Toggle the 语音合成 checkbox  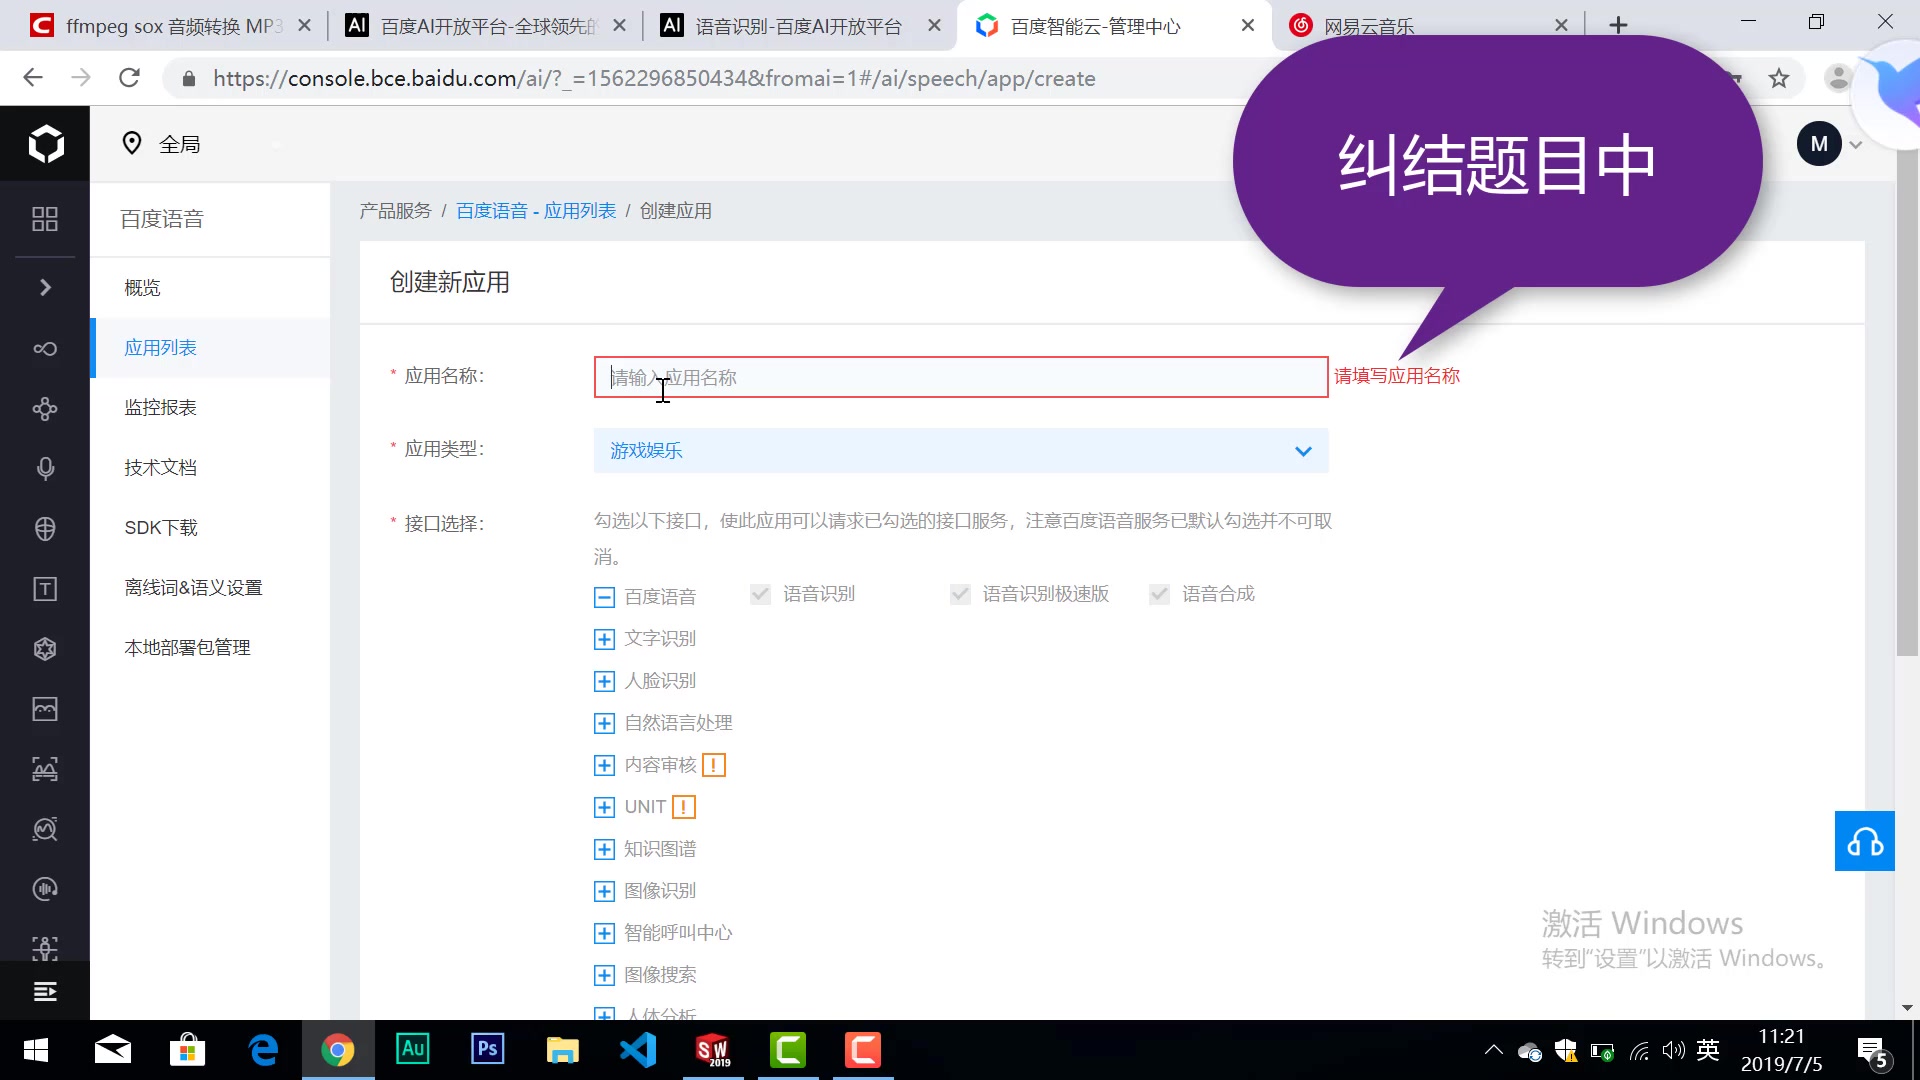[1159, 594]
